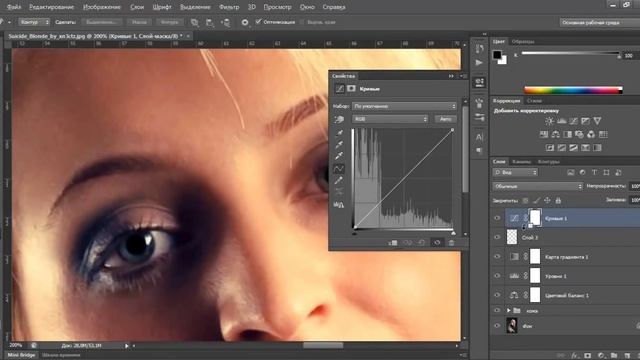Toggle visibility of the Уровни 1 layer
640x360 pixels.
(x=497, y=276)
